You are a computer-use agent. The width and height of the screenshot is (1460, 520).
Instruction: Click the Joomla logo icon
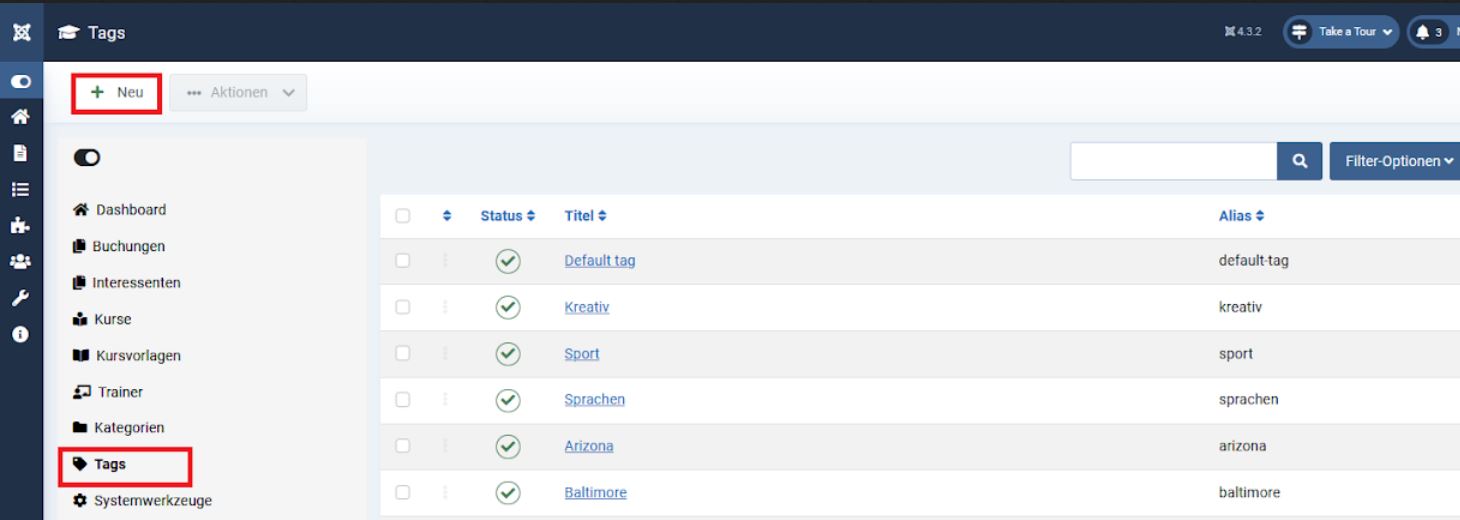click(x=21, y=33)
